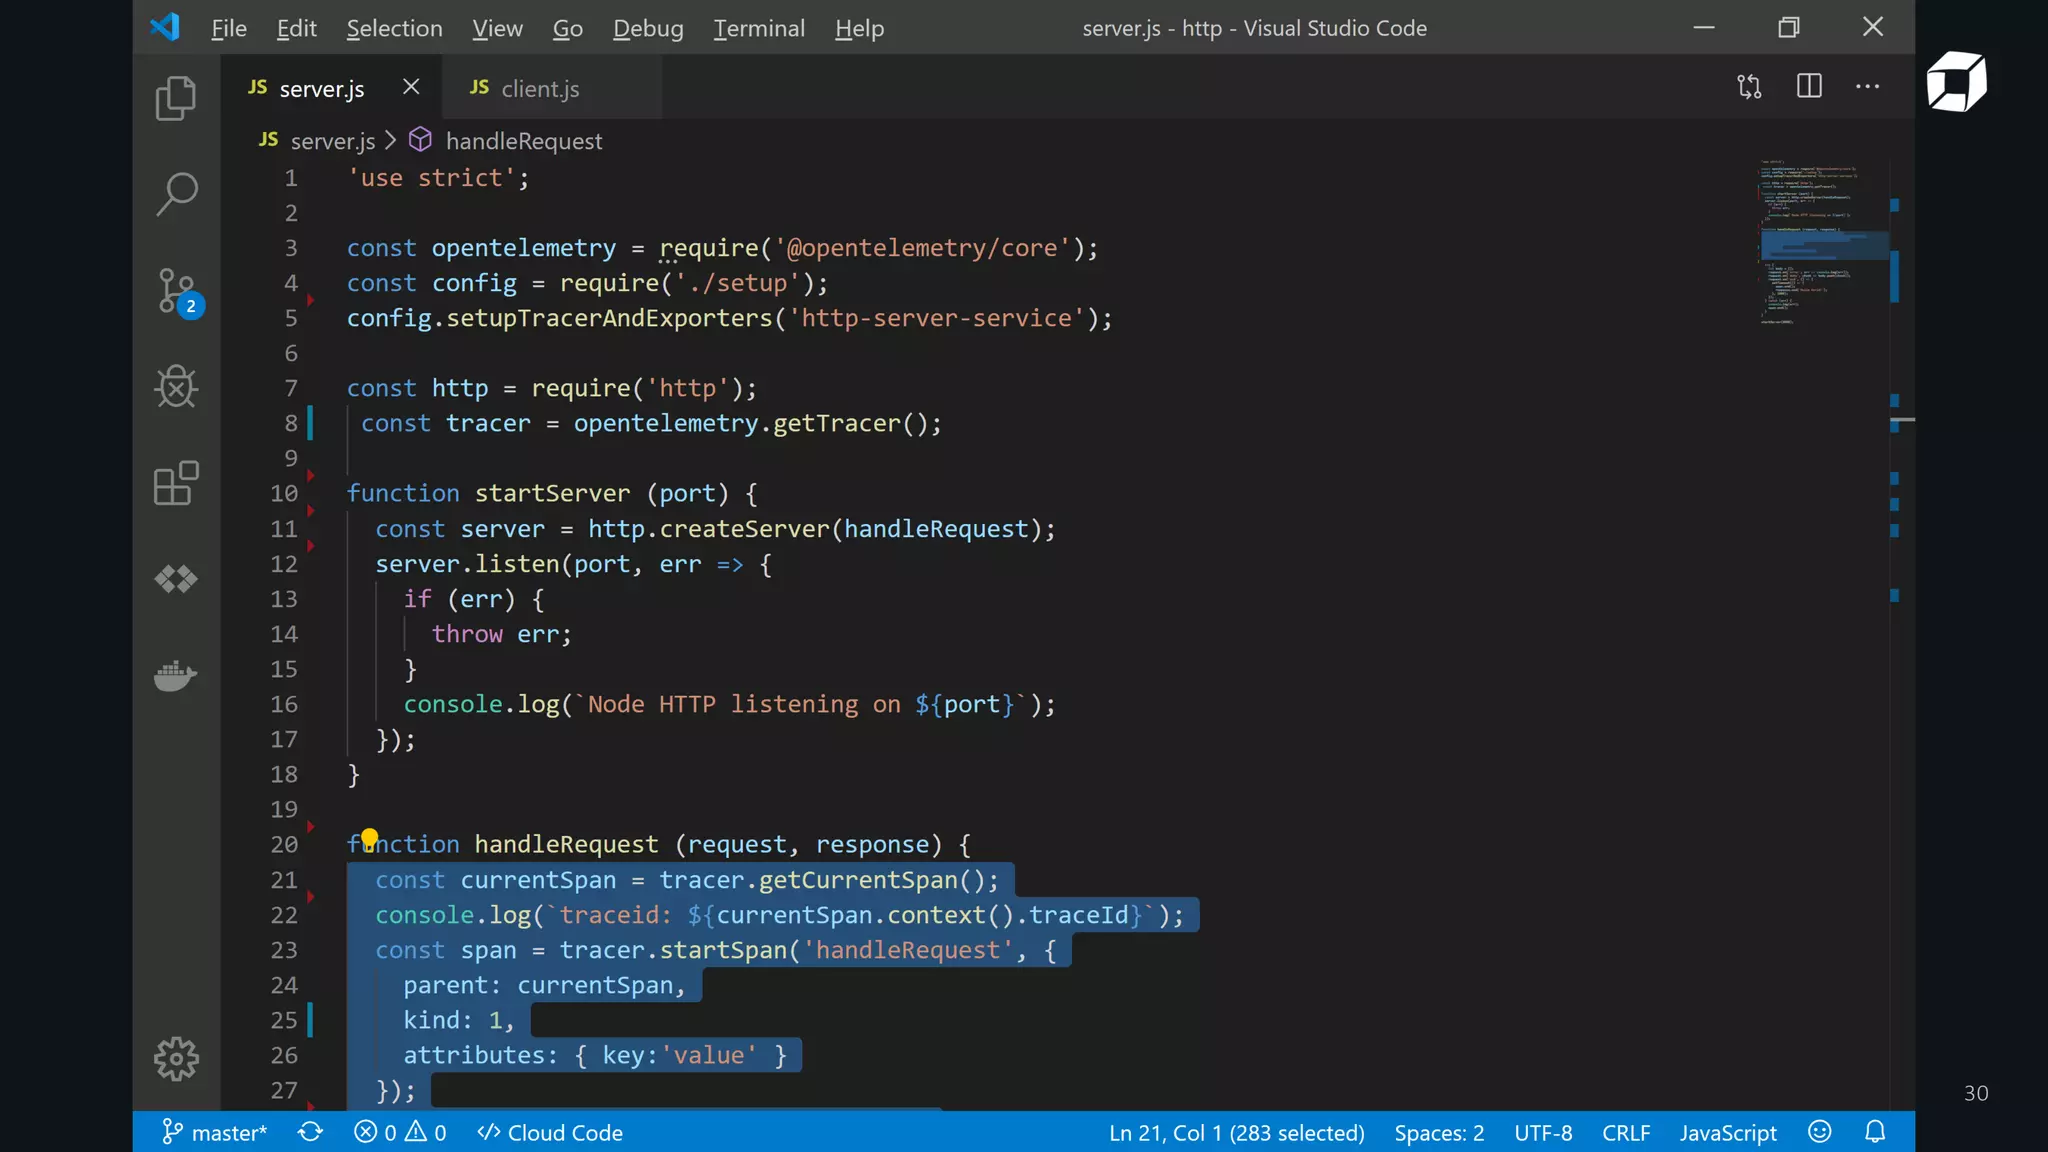Image resolution: width=2048 pixels, height=1152 pixels.
Task: Open the Debug view
Action: click(x=176, y=386)
